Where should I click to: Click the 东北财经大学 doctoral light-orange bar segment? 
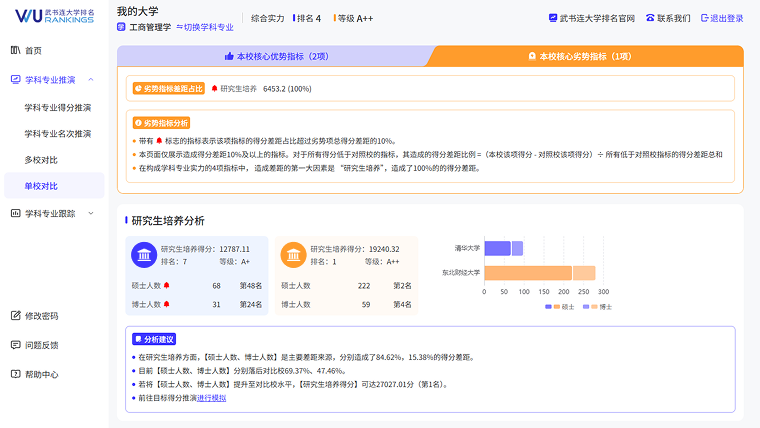point(584,273)
